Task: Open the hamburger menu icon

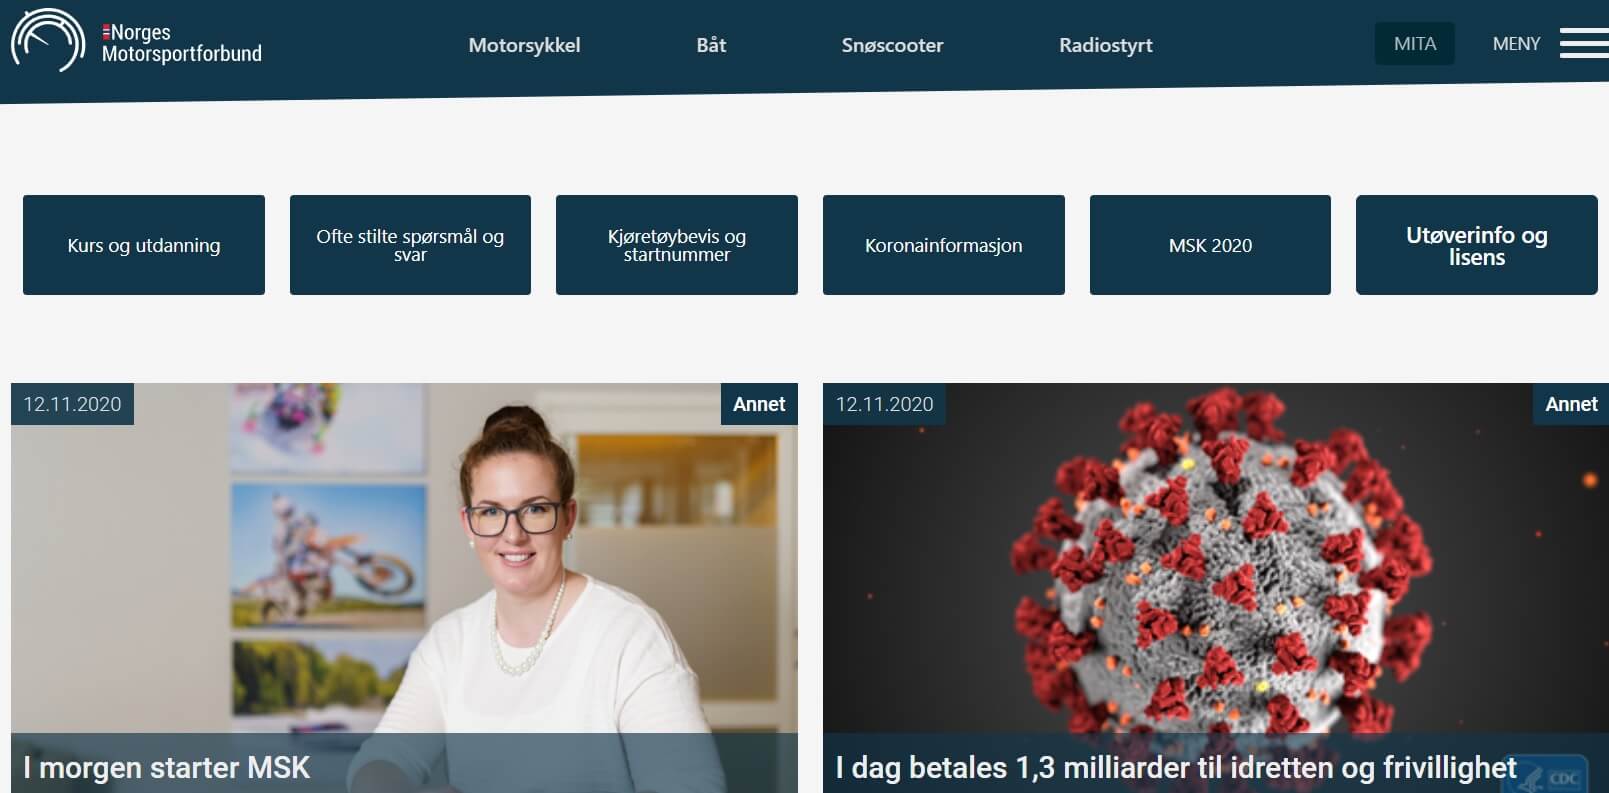Action: pyautogui.click(x=1583, y=43)
